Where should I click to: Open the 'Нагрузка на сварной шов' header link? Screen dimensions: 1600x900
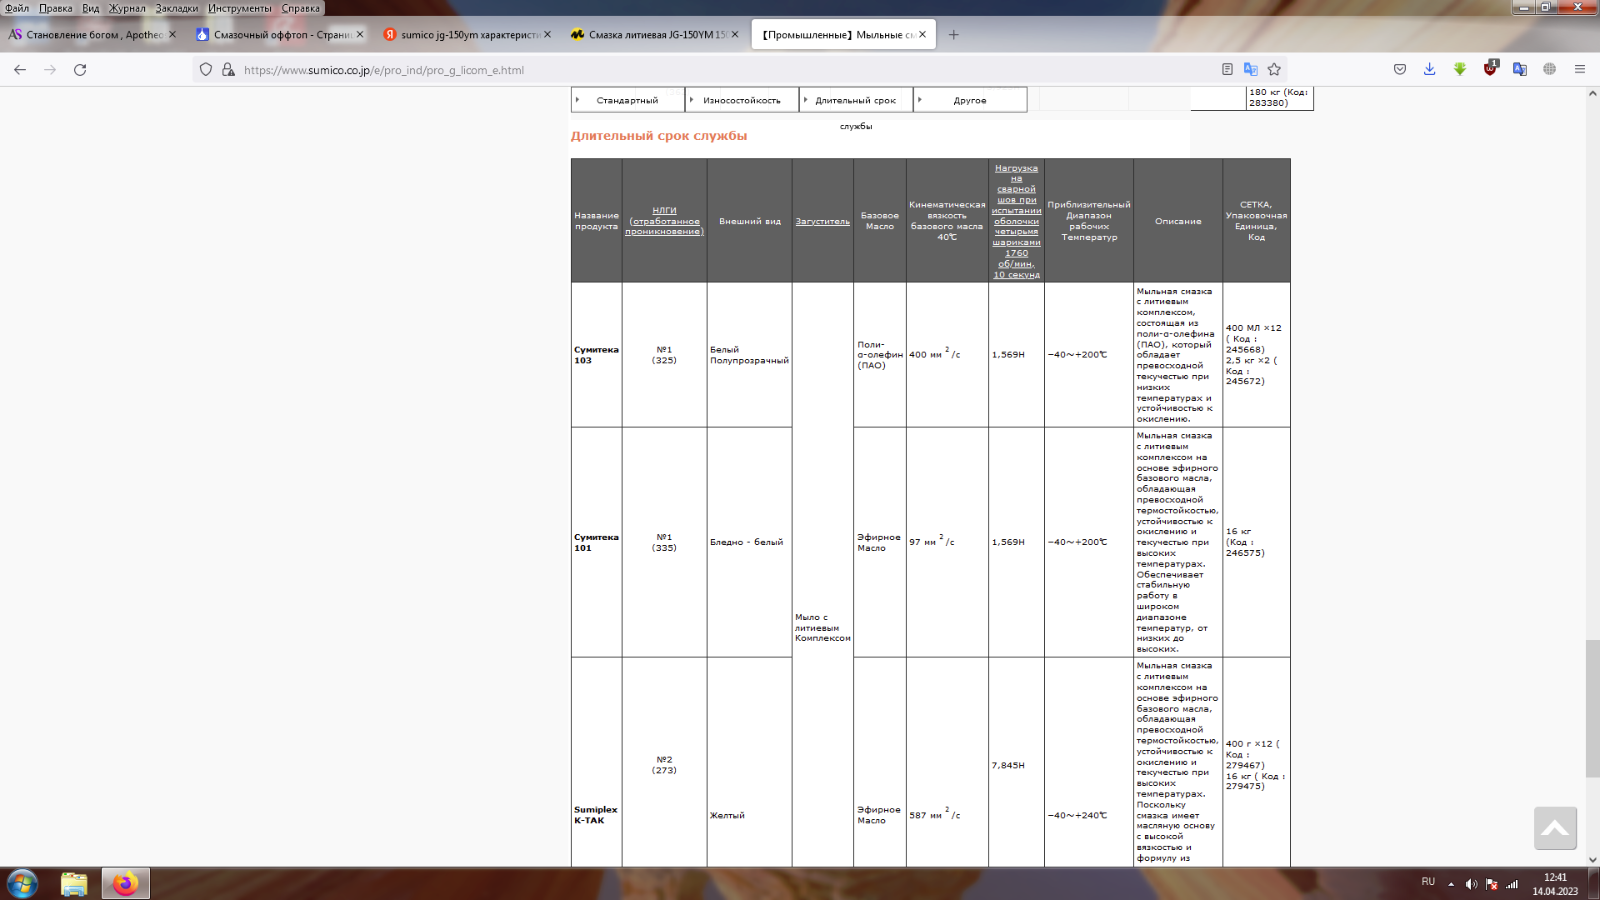(1016, 221)
